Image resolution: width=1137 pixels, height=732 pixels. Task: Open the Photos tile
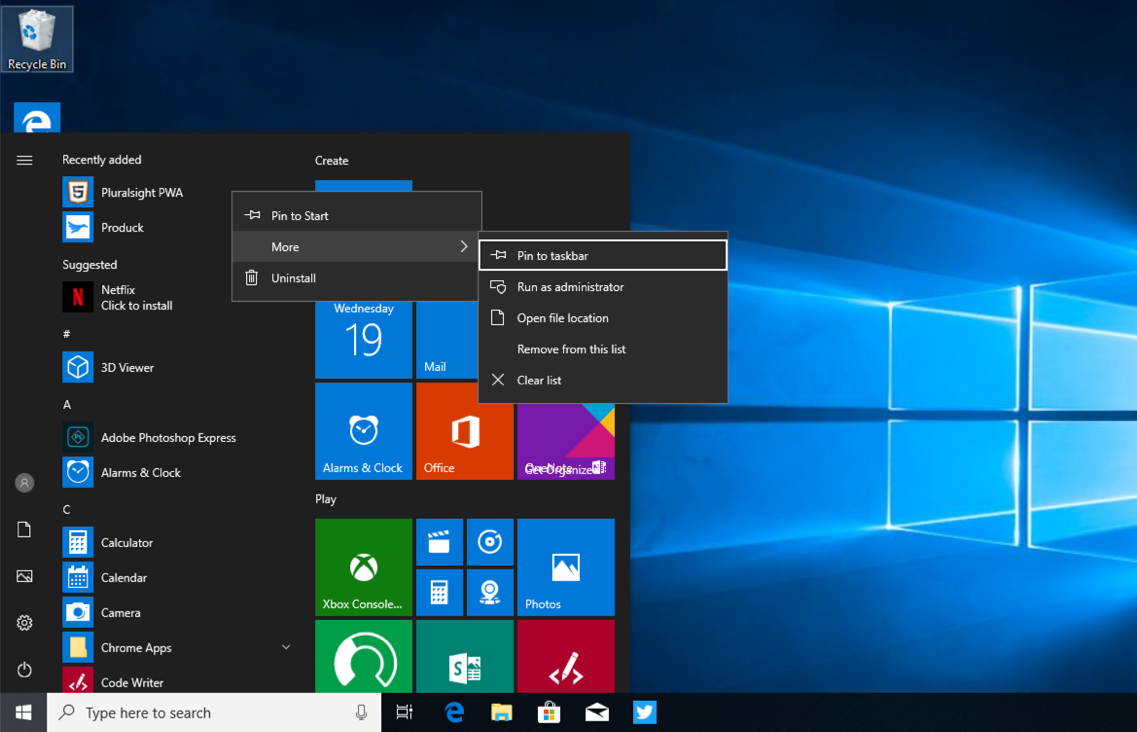pyautogui.click(x=565, y=566)
